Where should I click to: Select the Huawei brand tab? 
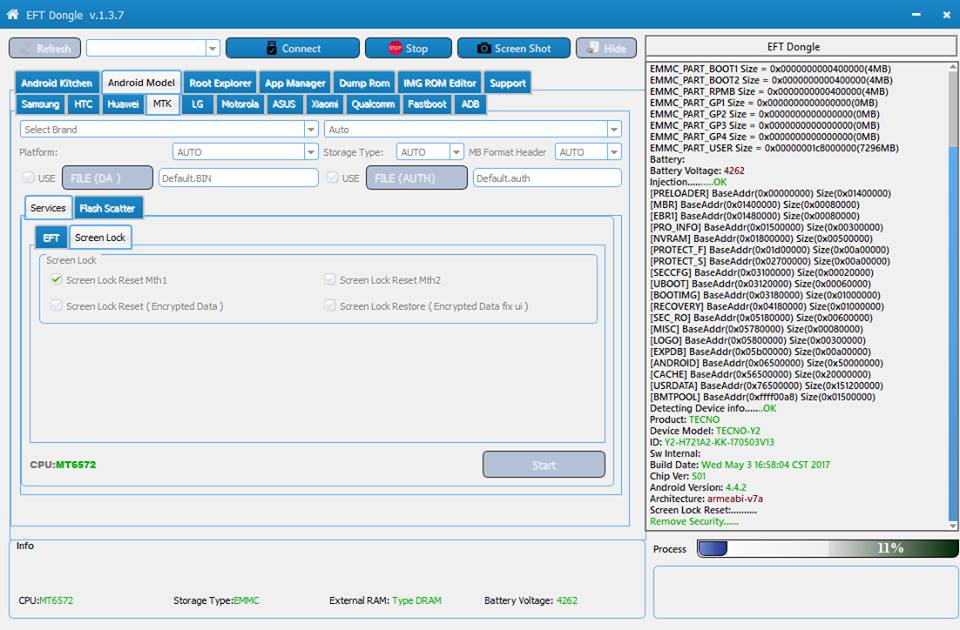123,104
